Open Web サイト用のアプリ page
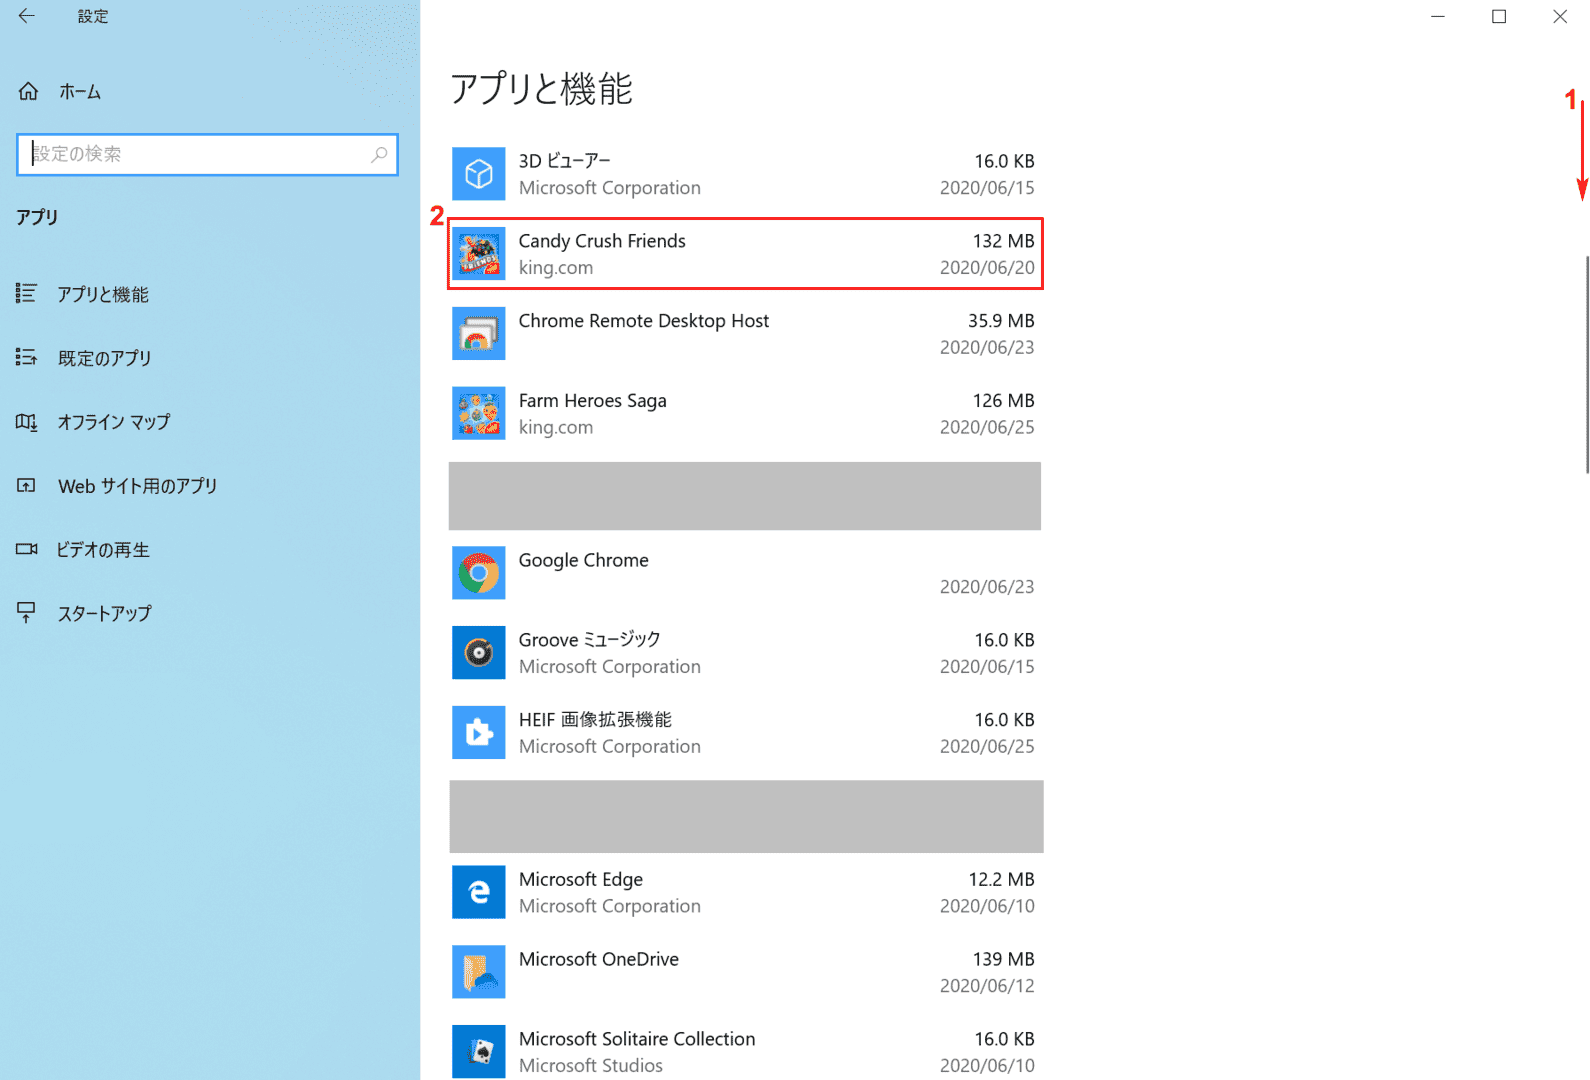Image resolution: width=1590 pixels, height=1080 pixels. coord(138,486)
